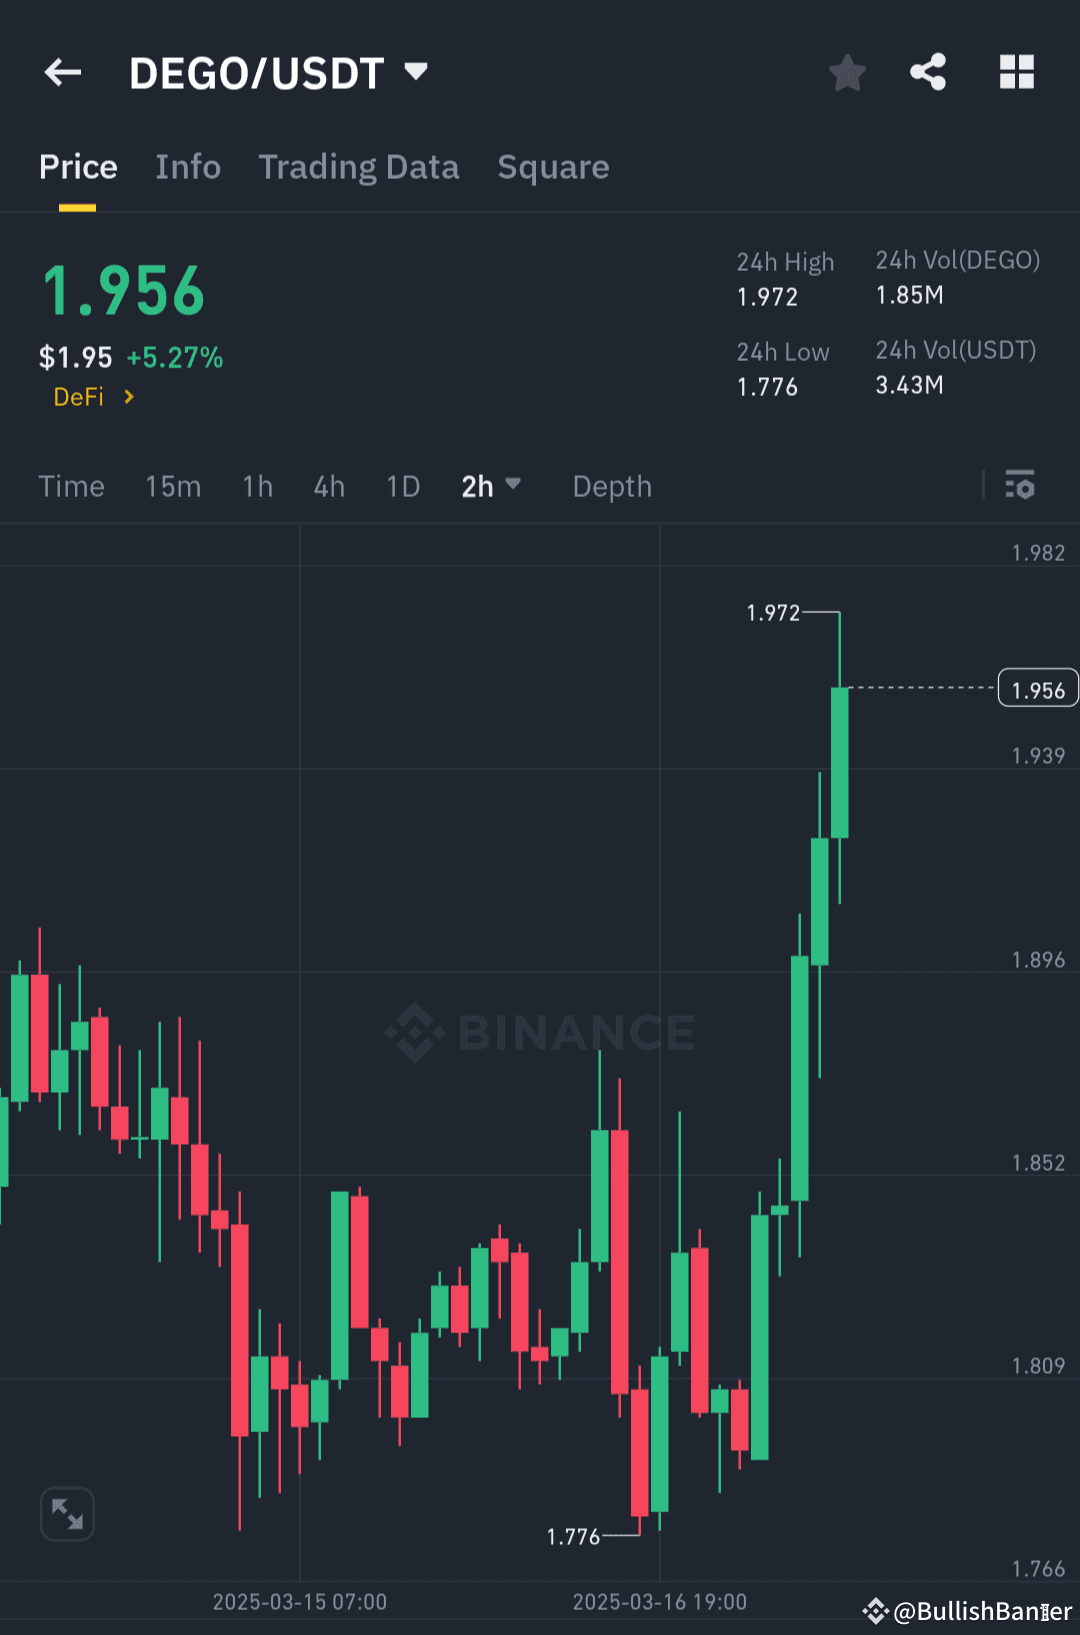
Task: Tap the back arrow to exit chart
Action: 62,71
